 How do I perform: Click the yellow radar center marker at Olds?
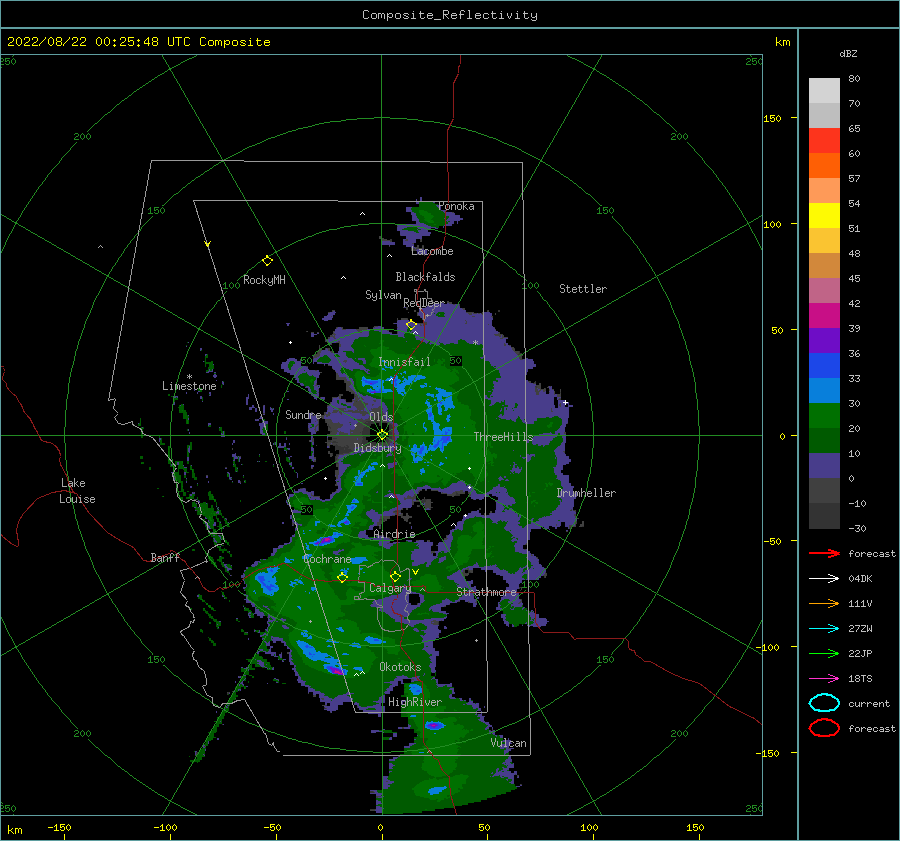point(382,435)
